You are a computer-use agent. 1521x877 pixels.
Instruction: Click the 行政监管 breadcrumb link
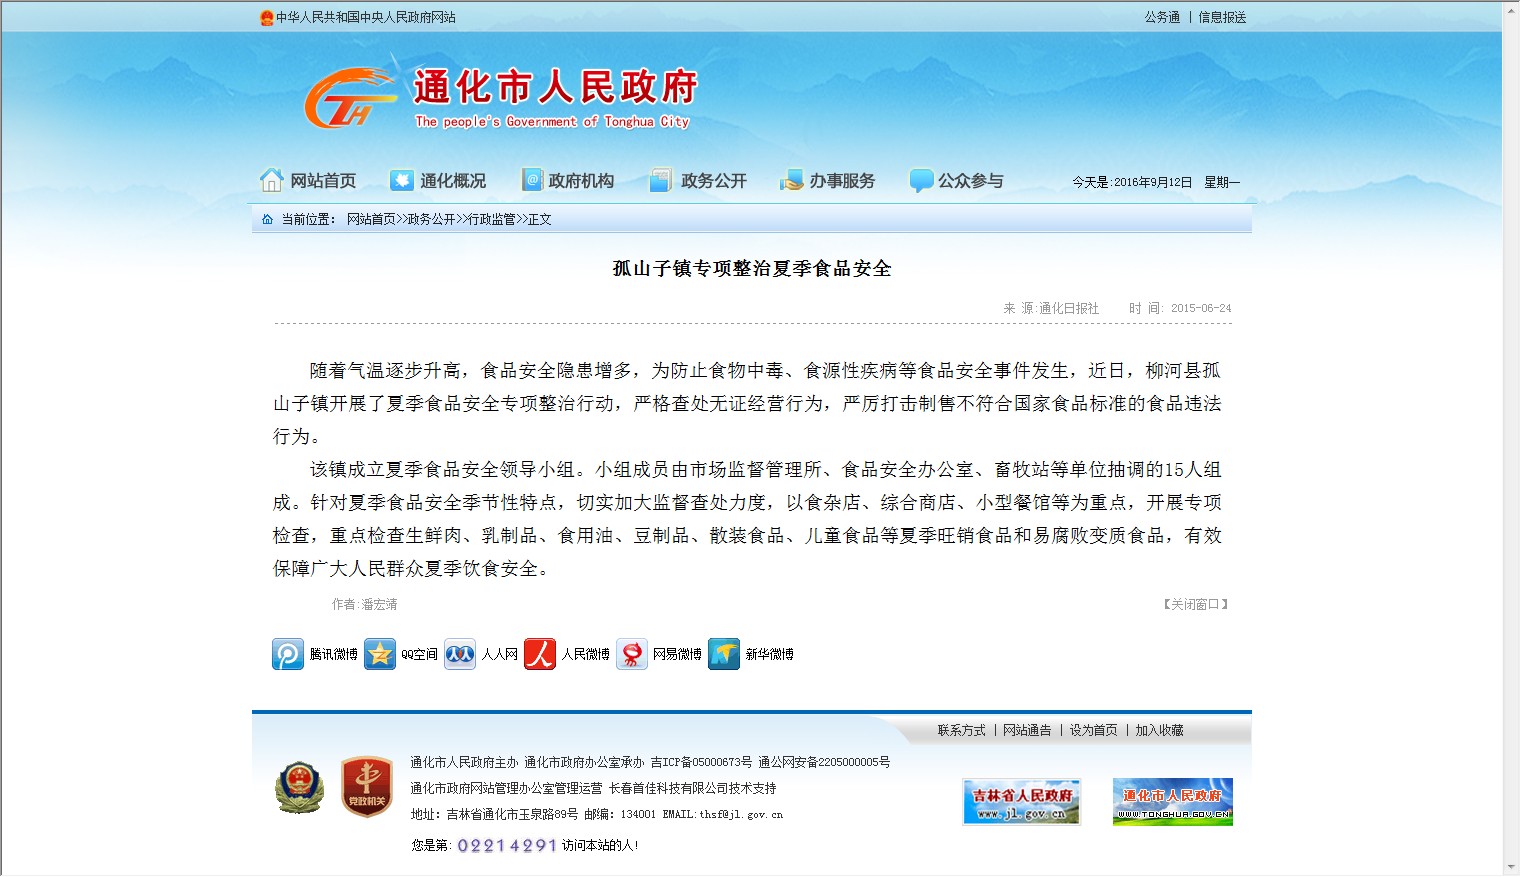coord(492,220)
